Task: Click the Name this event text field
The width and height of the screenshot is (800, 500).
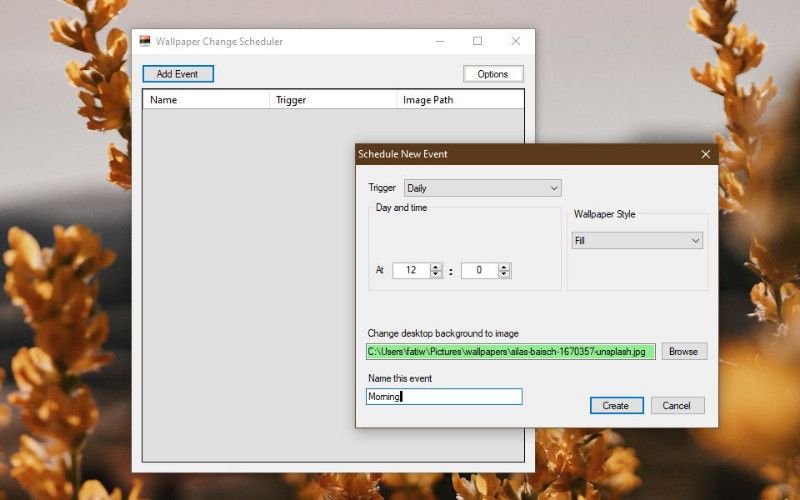Action: pyautogui.click(x=444, y=397)
